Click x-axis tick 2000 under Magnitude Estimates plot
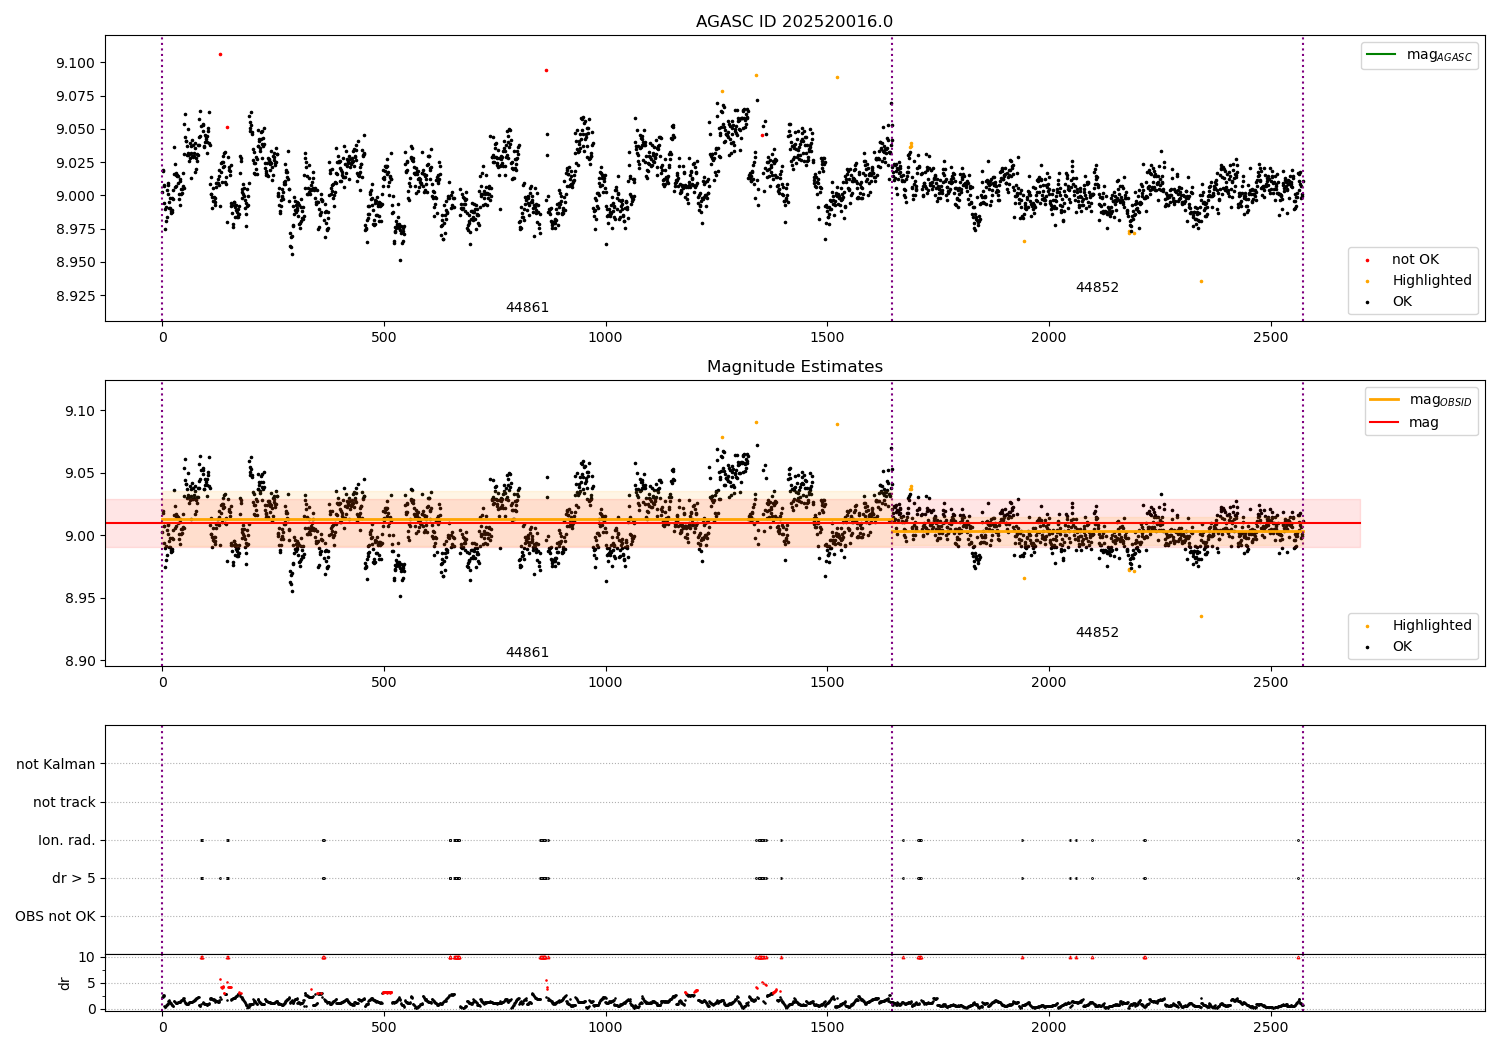 (1049, 683)
